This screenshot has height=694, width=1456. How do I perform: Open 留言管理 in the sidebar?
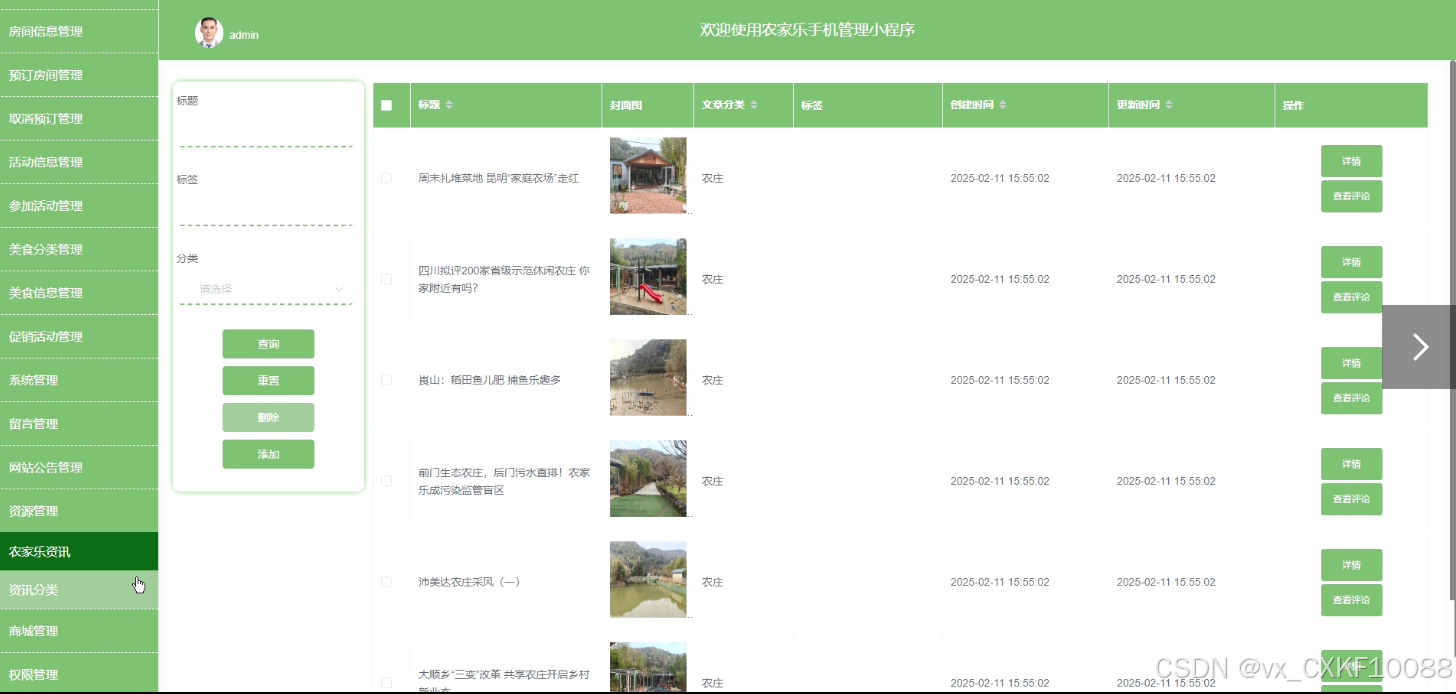click(x=79, y=424)
